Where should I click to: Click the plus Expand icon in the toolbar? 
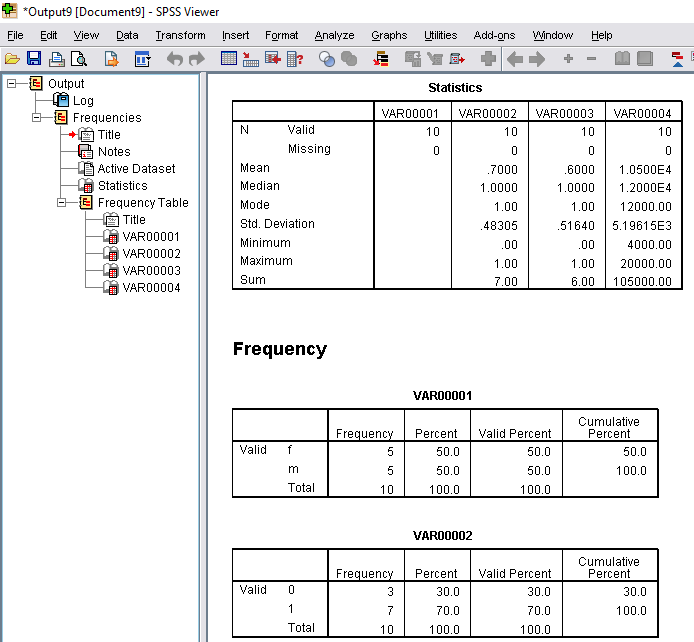568,59
